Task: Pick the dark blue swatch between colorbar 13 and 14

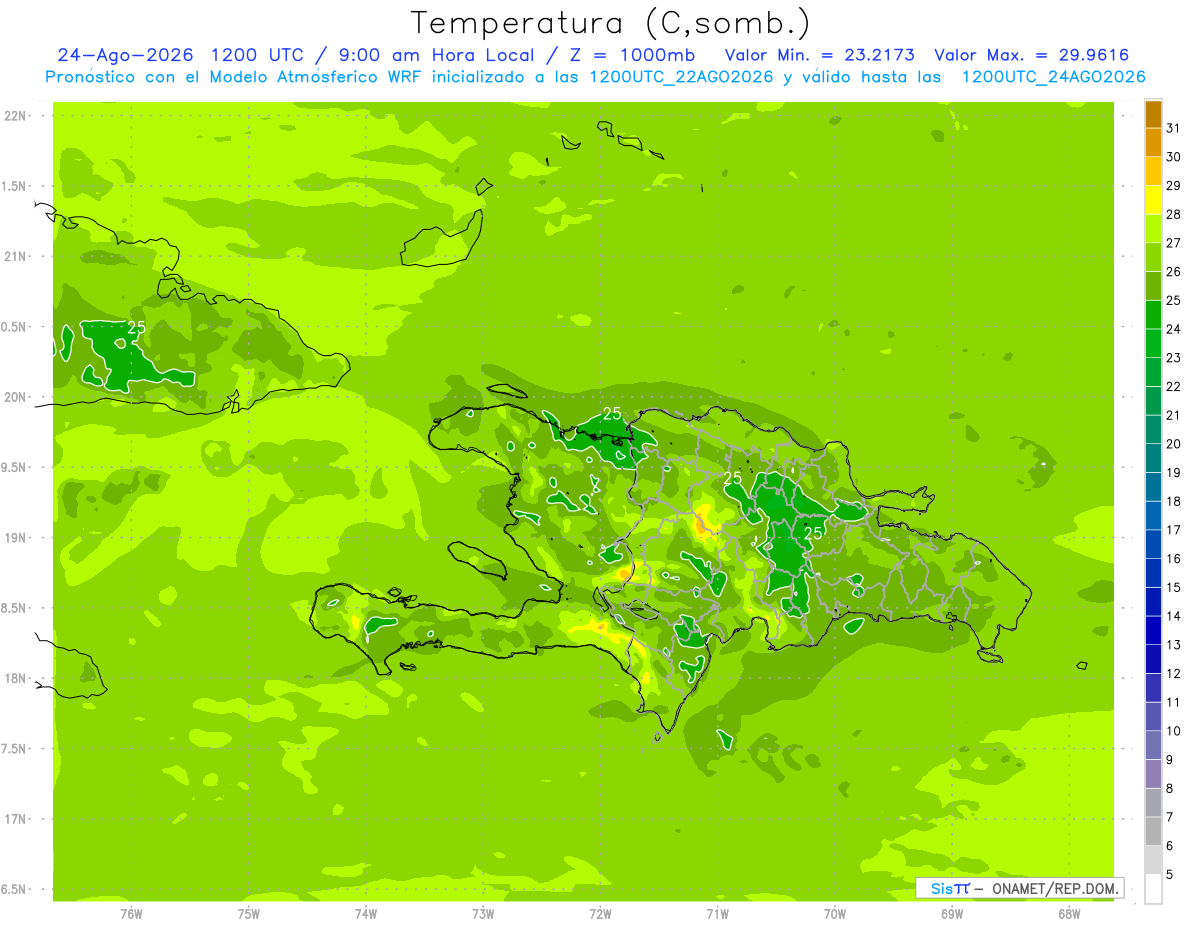Action: [x=1153, y=630]
